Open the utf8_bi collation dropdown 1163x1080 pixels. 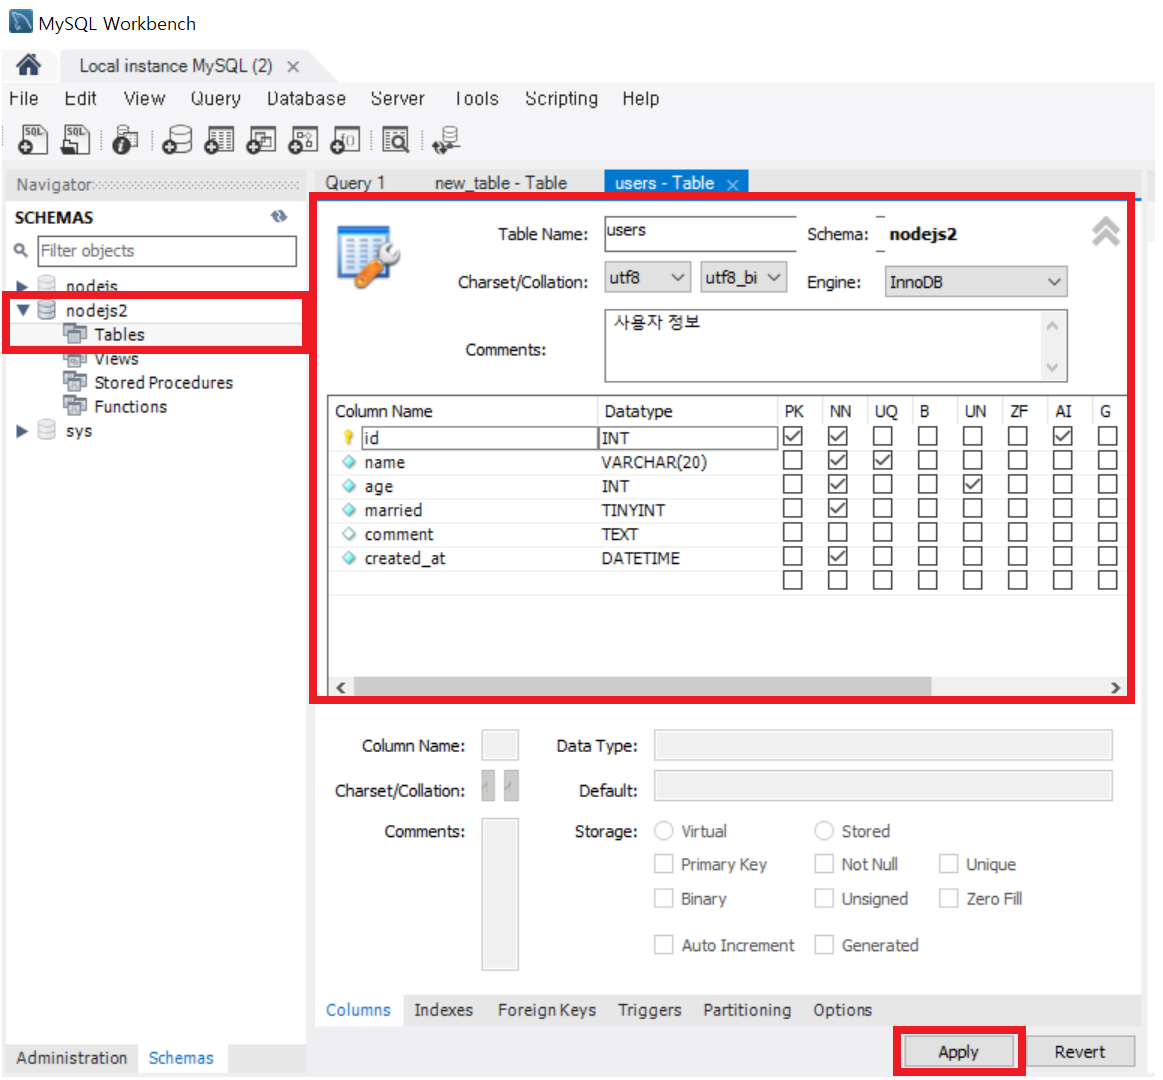pyautogui.click(x=743, y=277)
